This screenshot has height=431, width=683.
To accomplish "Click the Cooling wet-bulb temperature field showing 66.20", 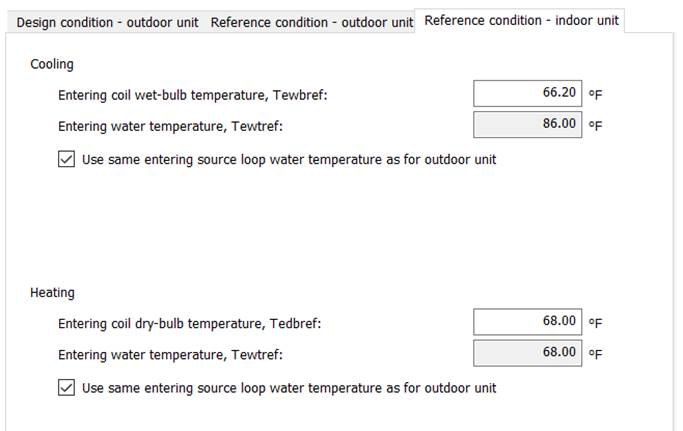I will tap(527, 93).
